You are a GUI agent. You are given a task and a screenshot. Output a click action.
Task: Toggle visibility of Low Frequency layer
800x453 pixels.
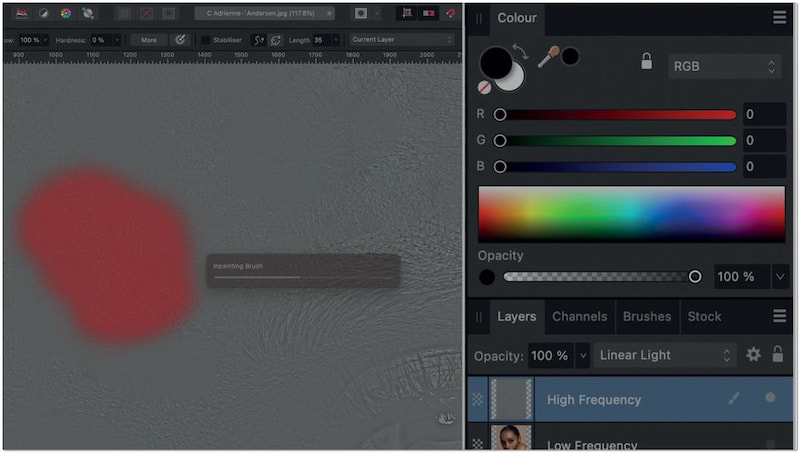point(770,444)
